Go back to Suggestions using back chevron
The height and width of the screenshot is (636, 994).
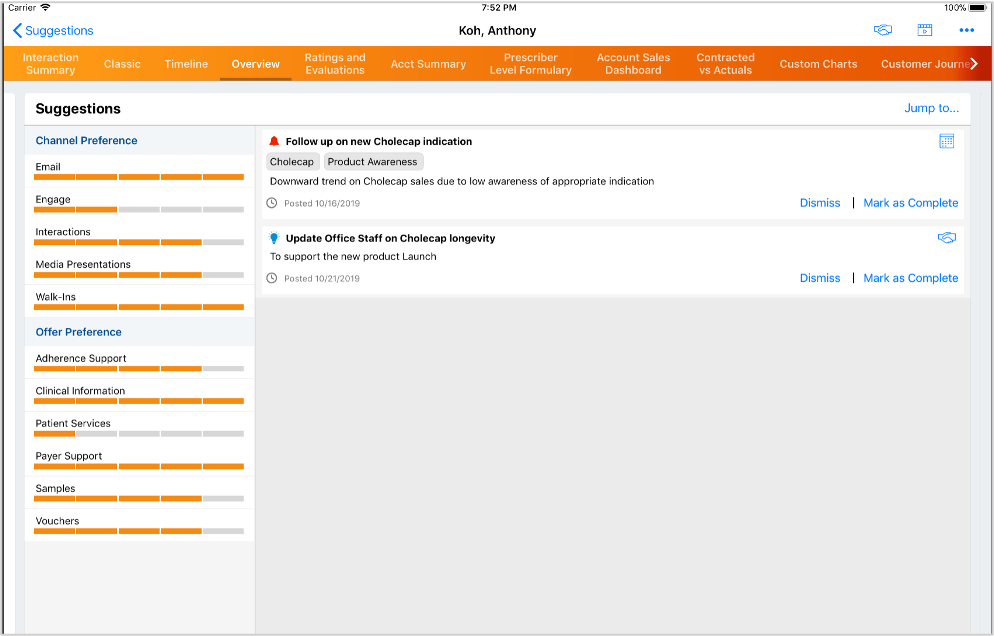click(x=18, y=31)
